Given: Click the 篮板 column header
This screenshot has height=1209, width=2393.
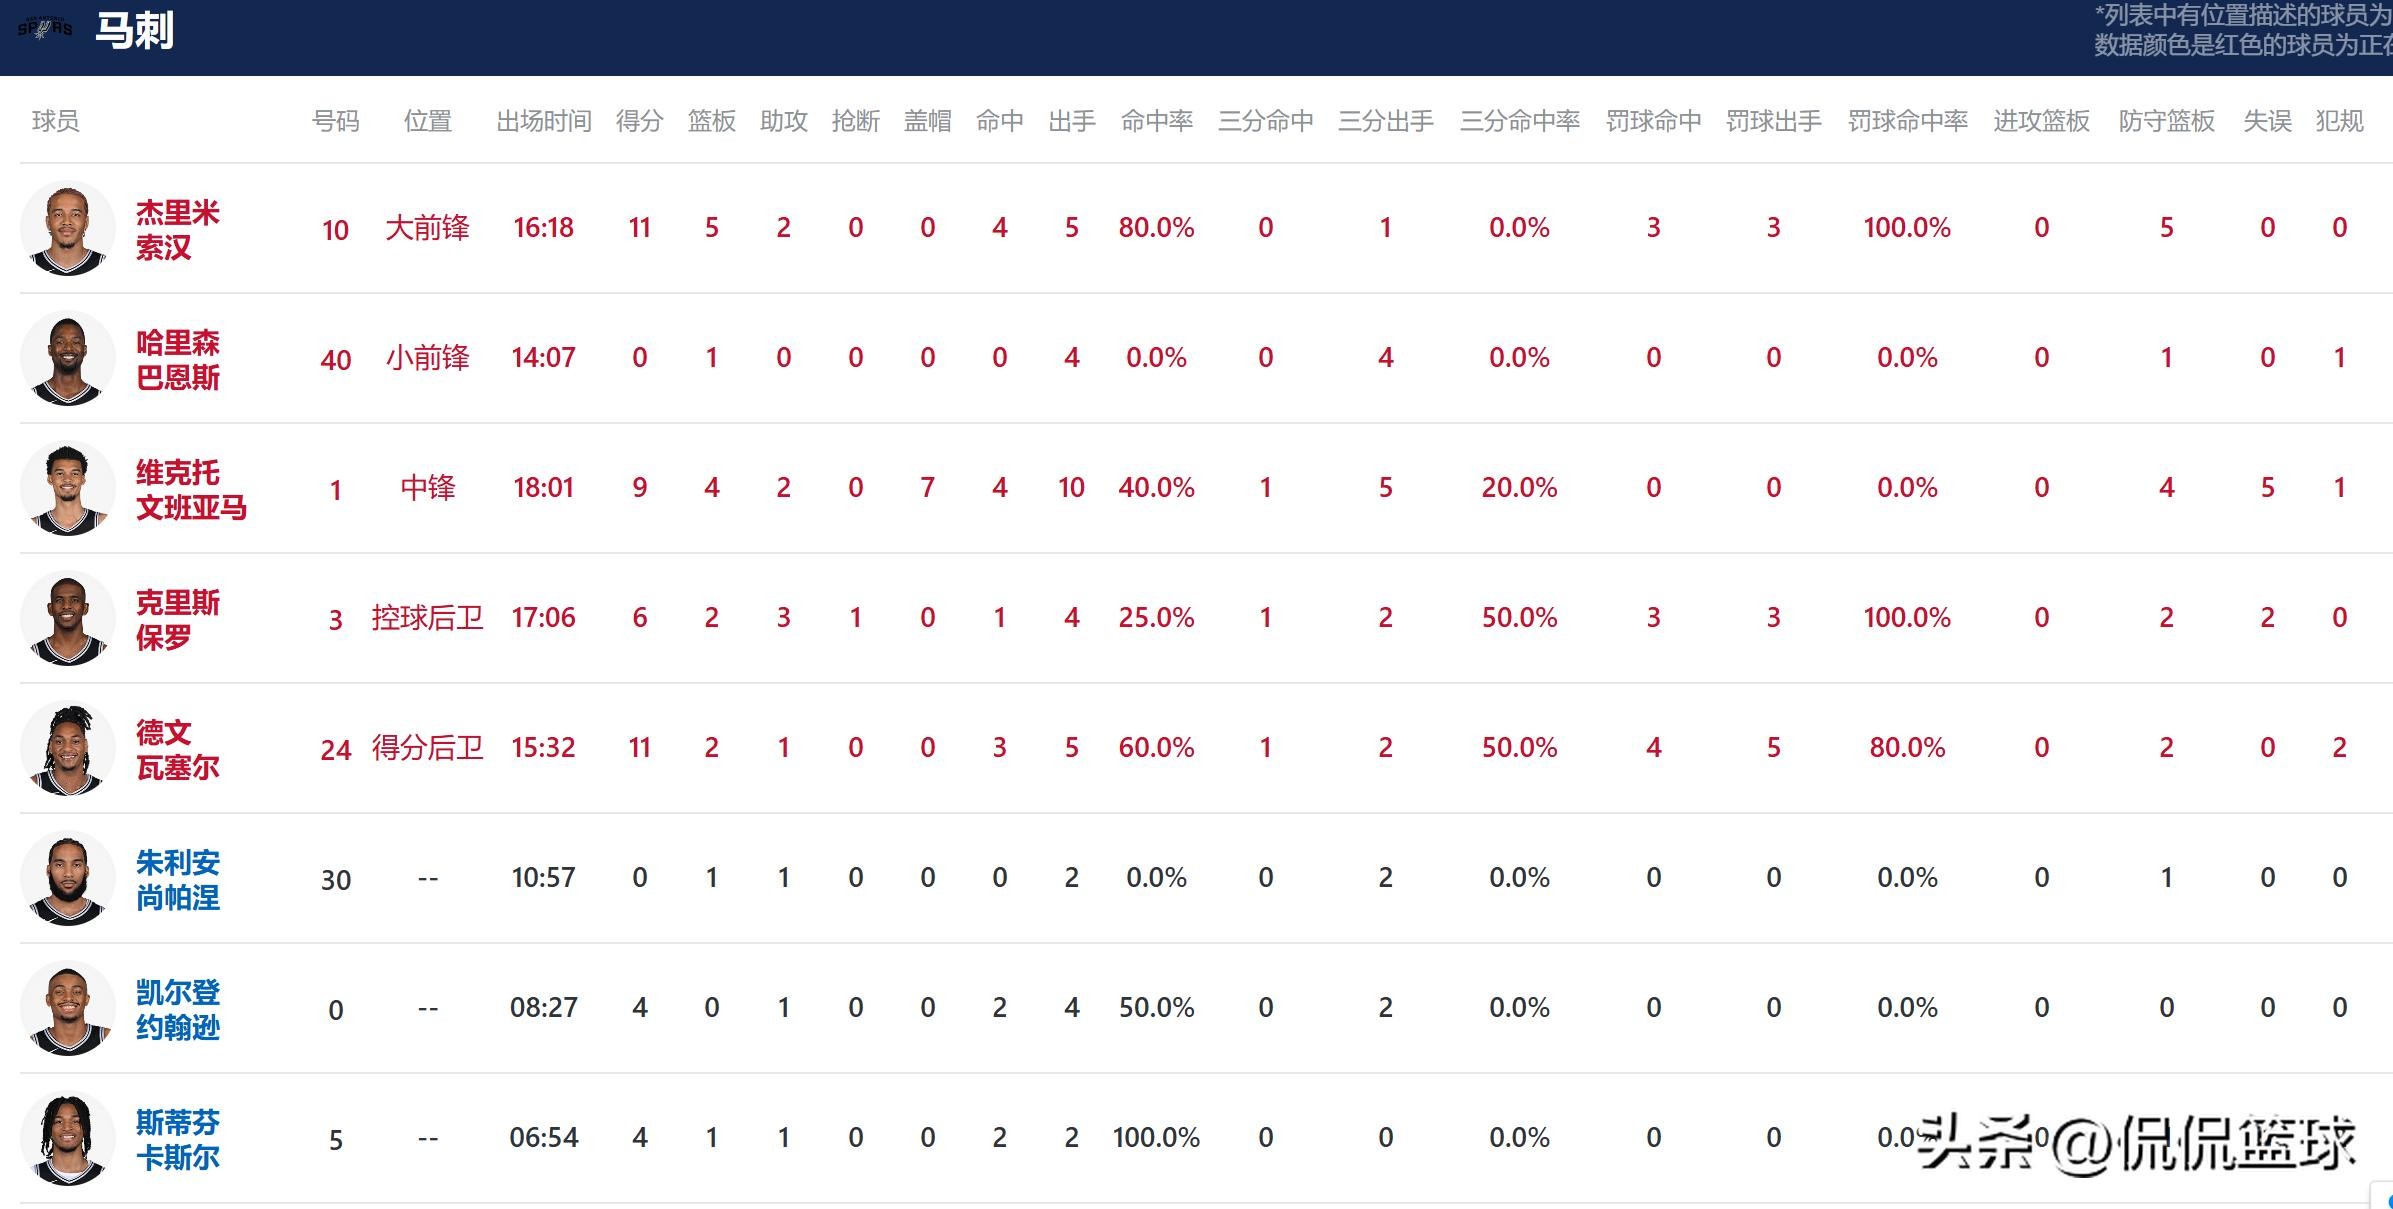Looking at the screenshot, I should (x=711, y=121).
